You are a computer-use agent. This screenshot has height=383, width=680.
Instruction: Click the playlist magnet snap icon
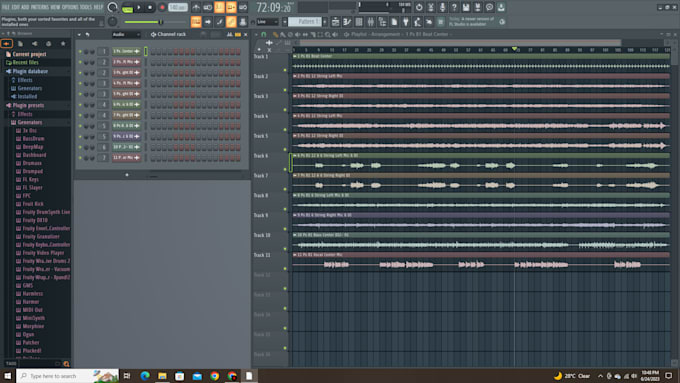(263, 34)
